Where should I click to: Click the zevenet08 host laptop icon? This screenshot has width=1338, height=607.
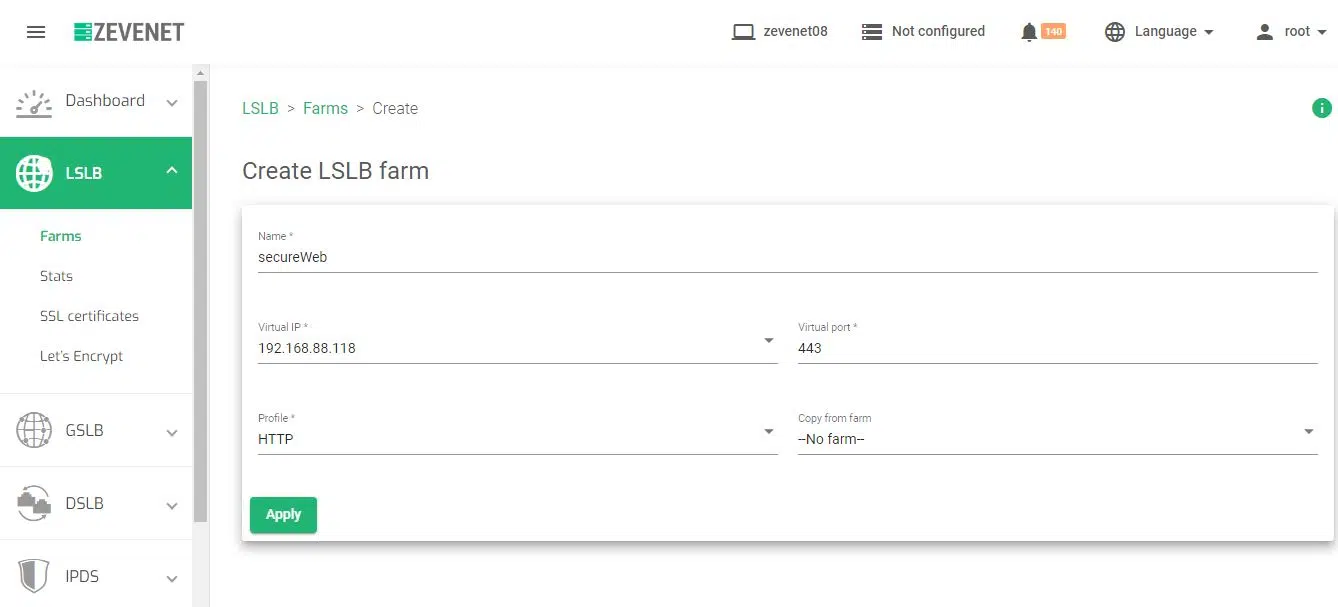(x=742, y=32)
